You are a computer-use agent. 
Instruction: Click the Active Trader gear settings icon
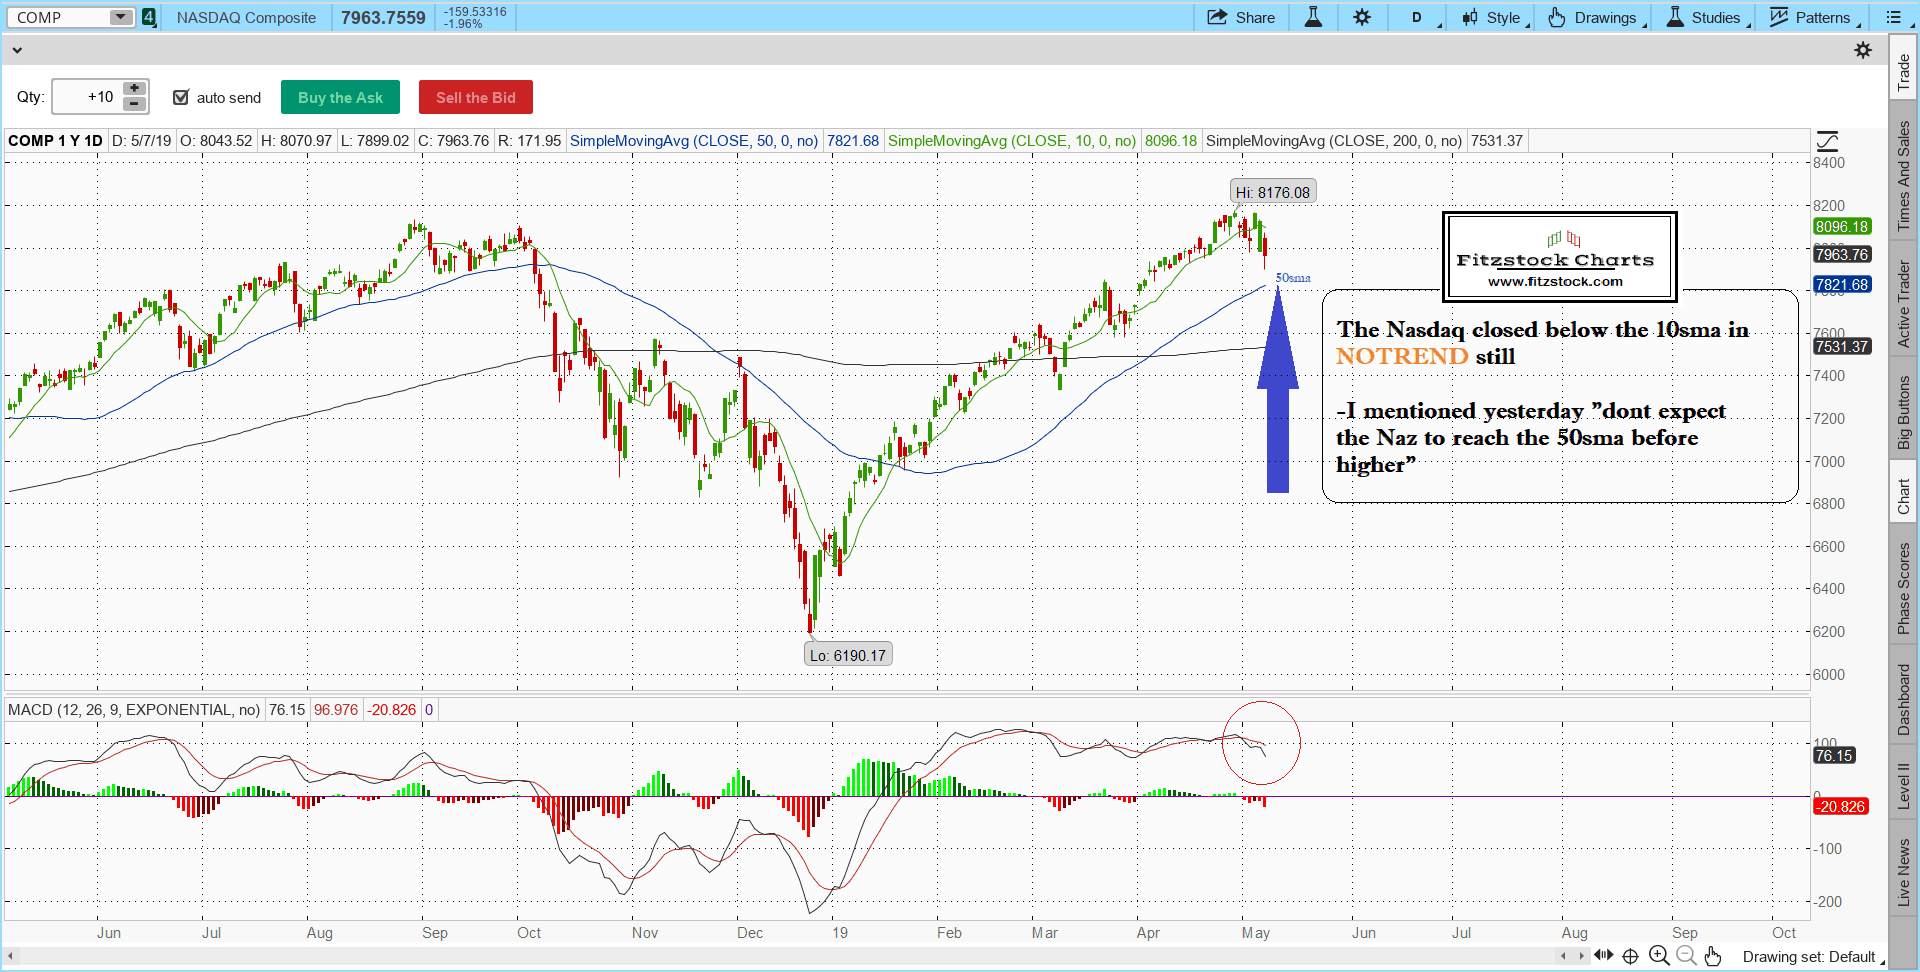point(1862,50)
